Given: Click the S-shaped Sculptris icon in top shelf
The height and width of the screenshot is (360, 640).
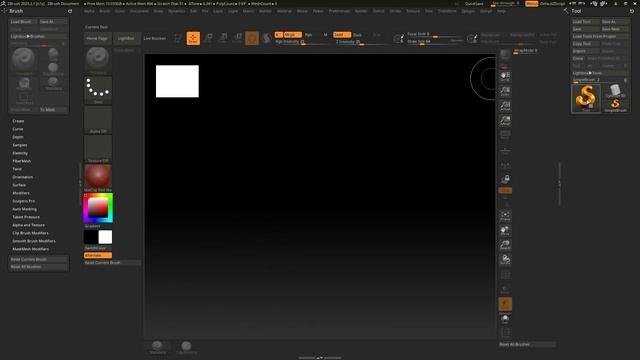Looking at the screenshot, I should [x=267, y=38].
